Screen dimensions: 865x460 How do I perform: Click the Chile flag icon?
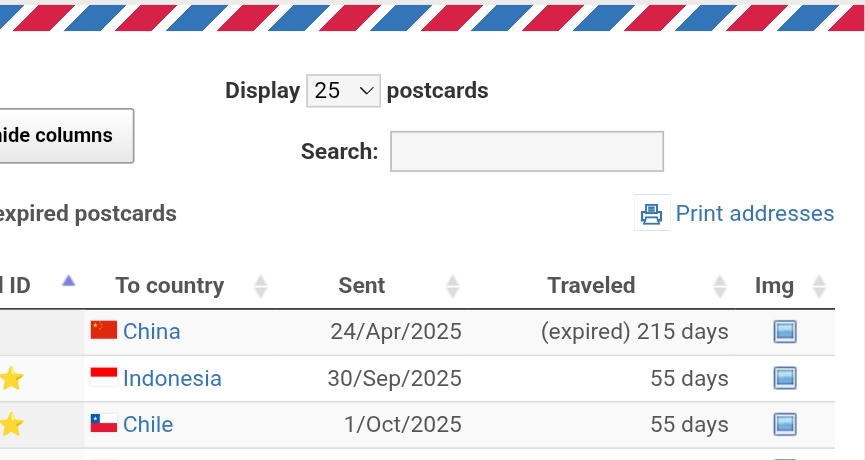[104, 424]
